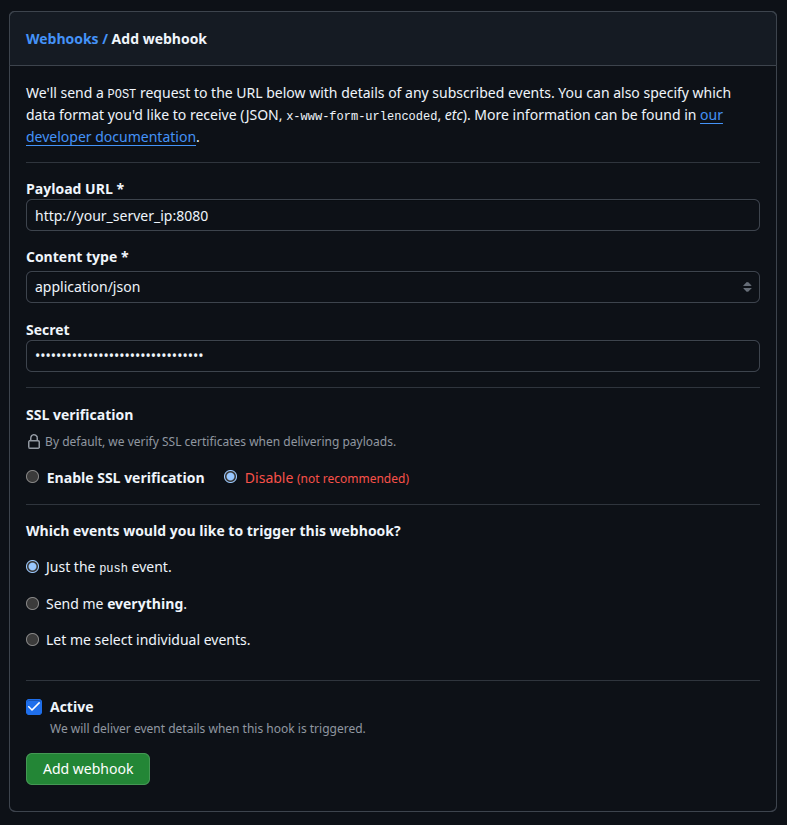Click the lock icon under SSL verification
This screenshot has height=825, width=787.
point(33,441)
